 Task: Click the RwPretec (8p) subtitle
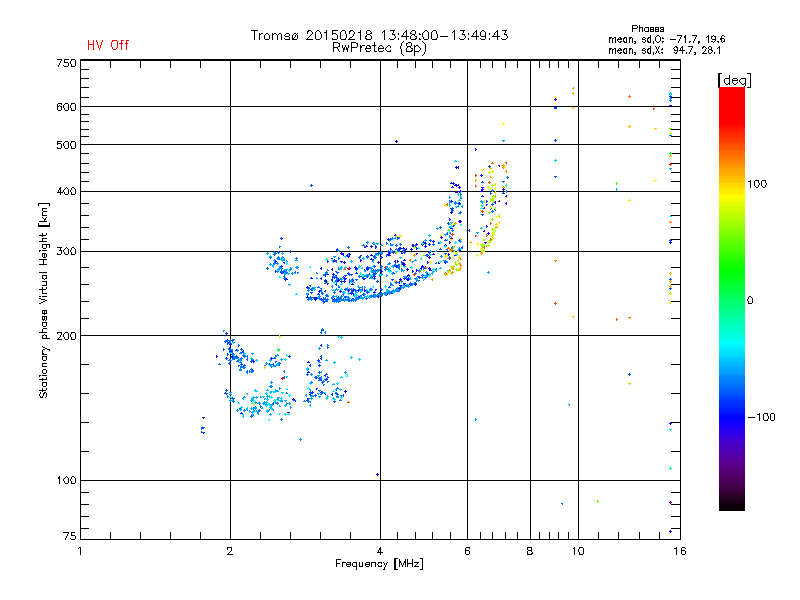click(x=379, y=48)
